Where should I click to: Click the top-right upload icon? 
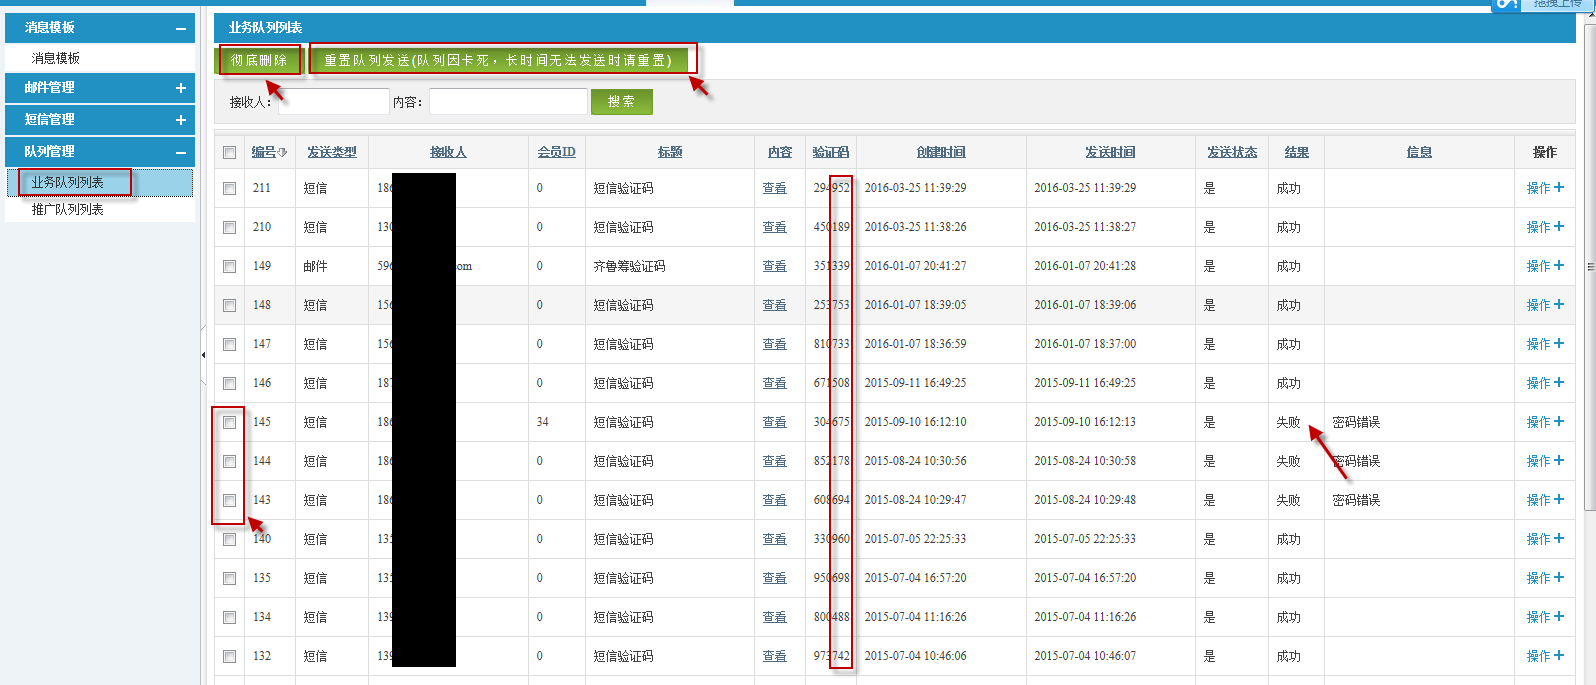pos(1507,4)
